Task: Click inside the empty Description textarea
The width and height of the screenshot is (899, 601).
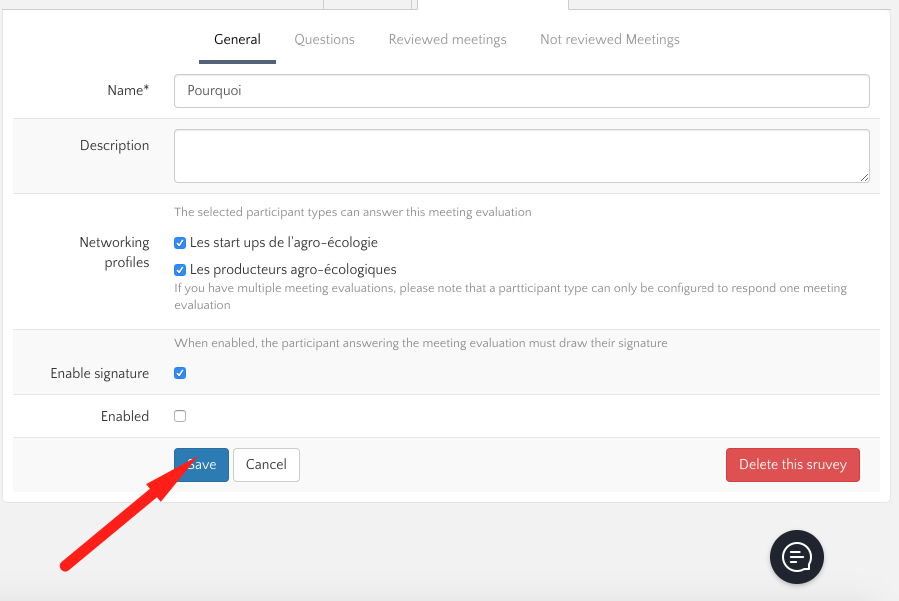Action: (x=521, y=155)
